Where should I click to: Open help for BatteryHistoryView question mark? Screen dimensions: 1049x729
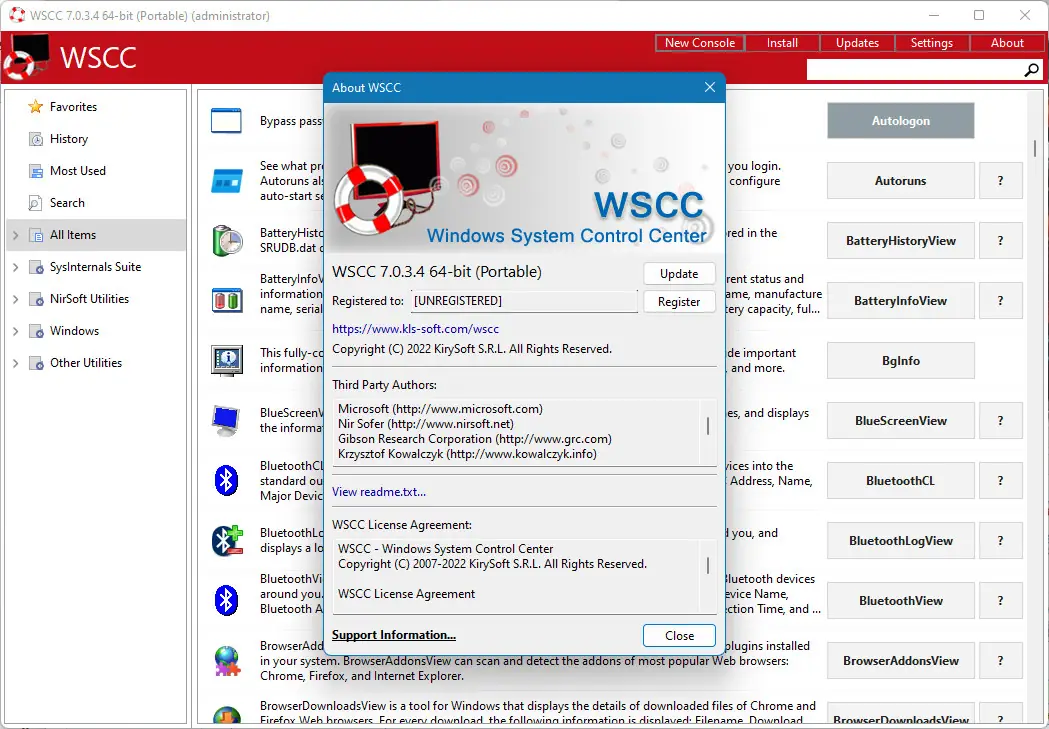pyautogui.click(x=1001, y=241)
